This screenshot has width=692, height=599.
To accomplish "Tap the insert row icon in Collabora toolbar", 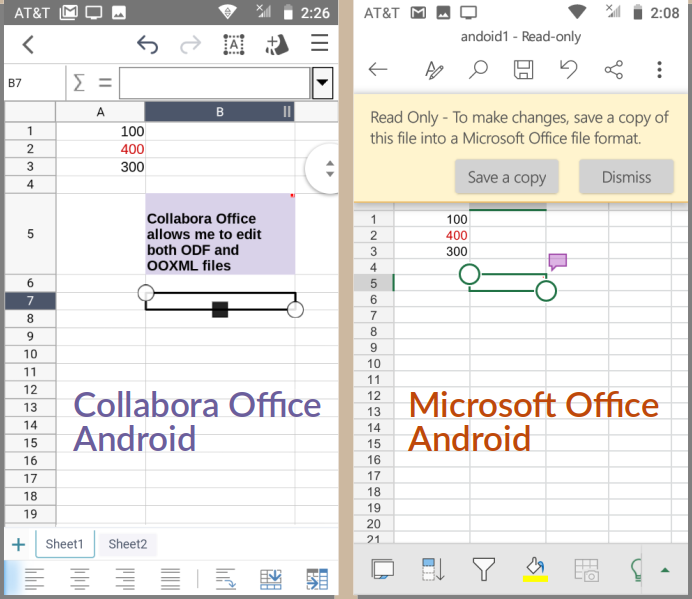I will coord(271,579).
